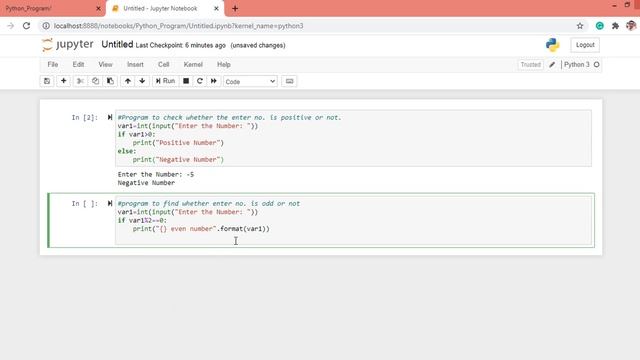The height and width of the screenshot is (360, 640).
Task: Open the browser profile avatar
Action: click(x=631, y=26)
